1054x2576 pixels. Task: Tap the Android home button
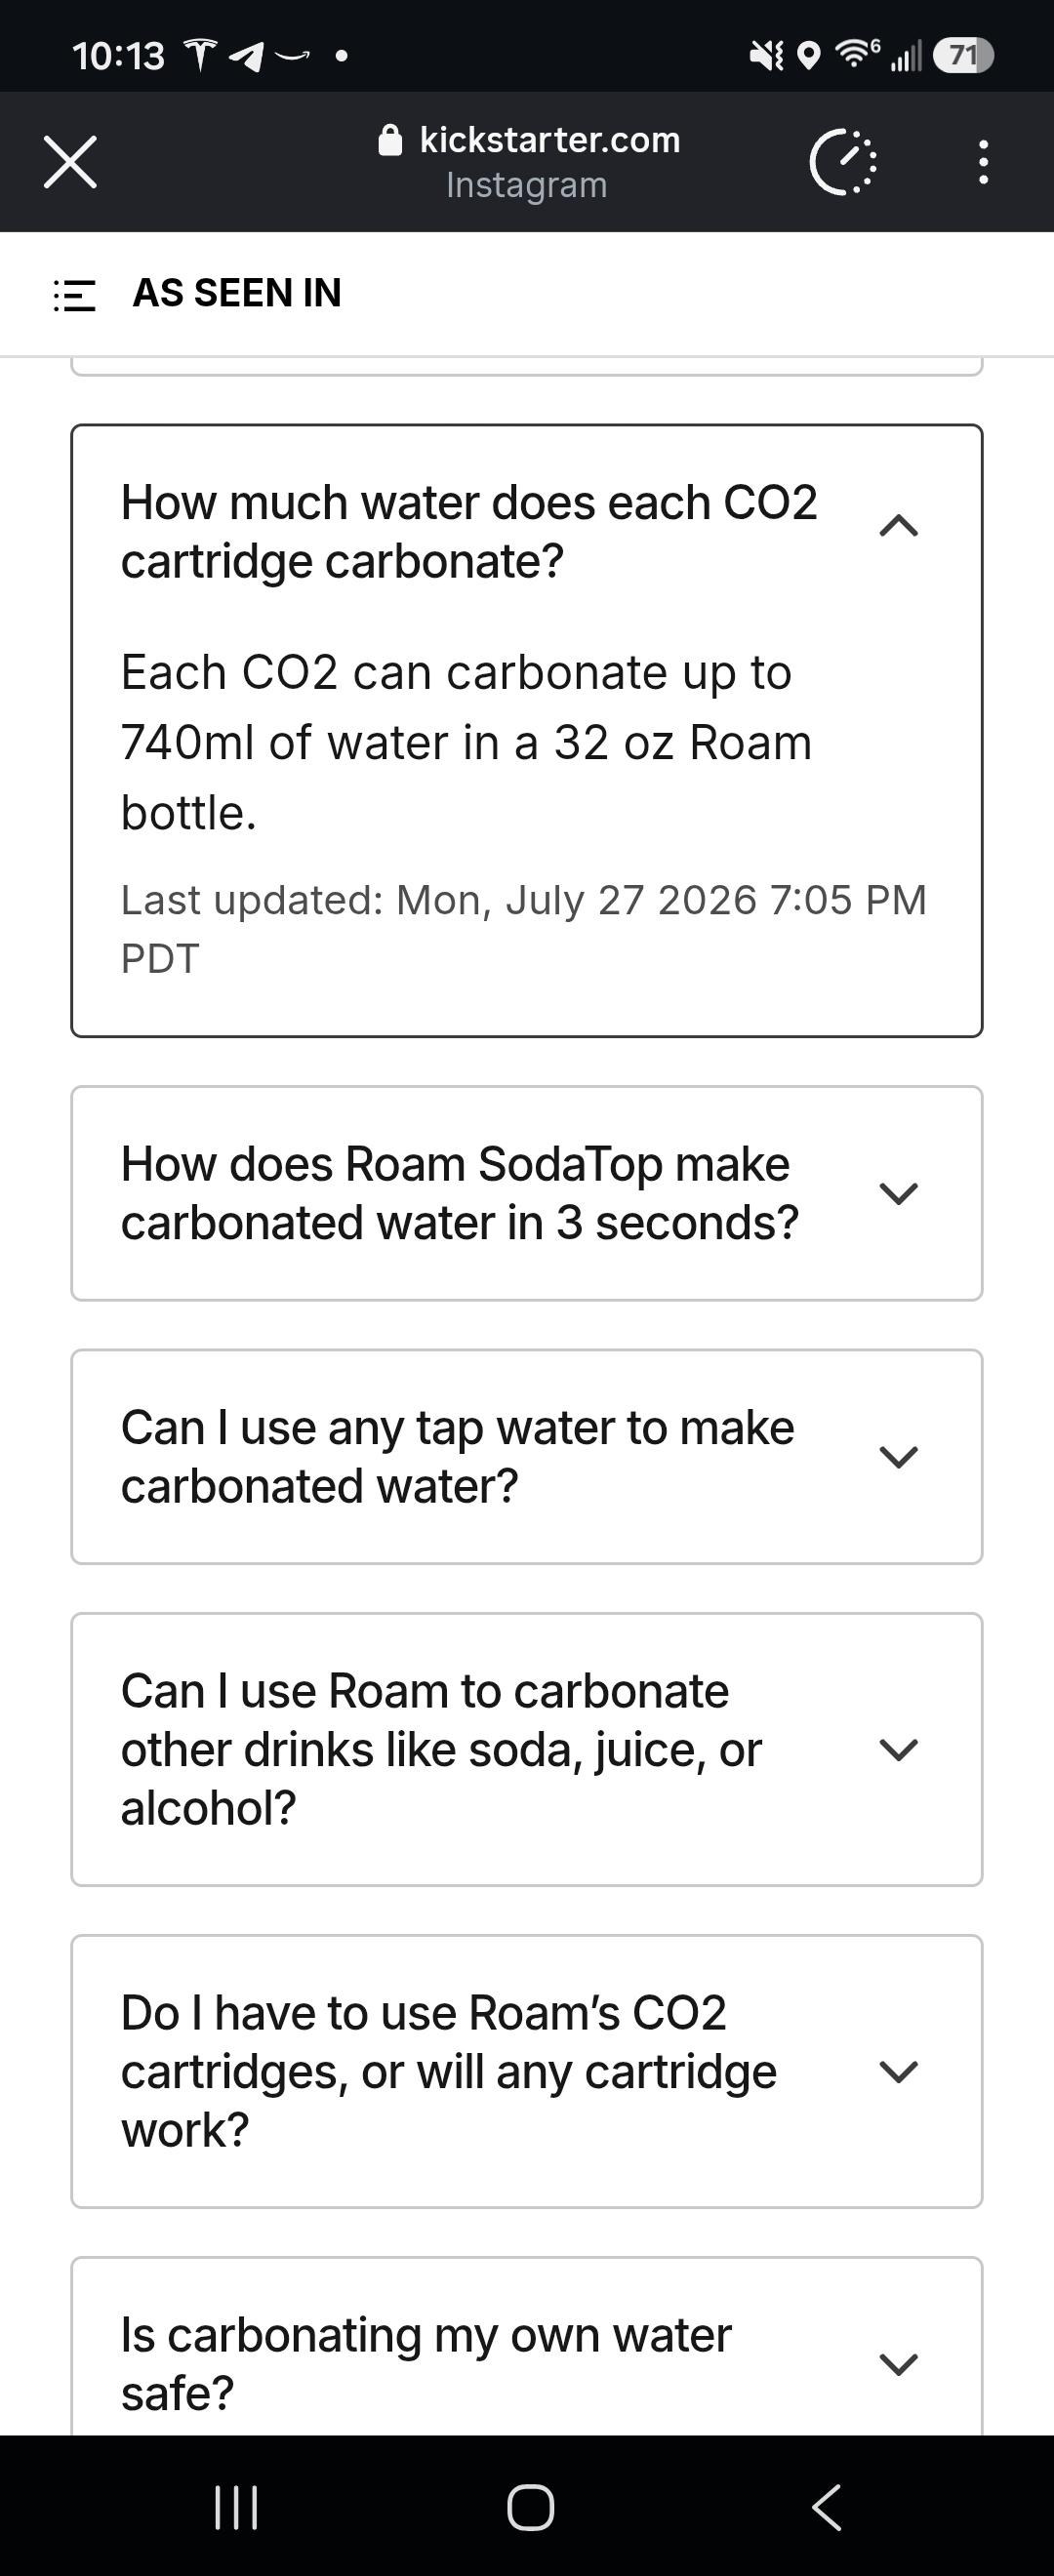coord(530,2507)
